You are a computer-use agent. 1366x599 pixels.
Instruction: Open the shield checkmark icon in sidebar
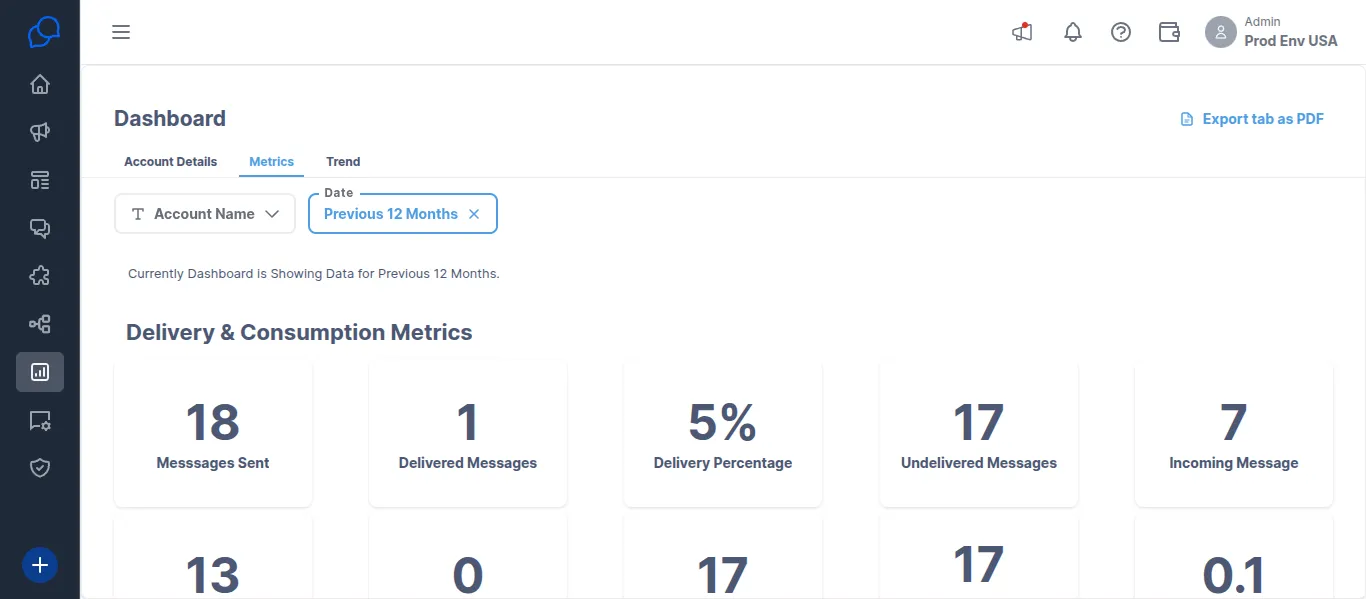pos(40,468)
